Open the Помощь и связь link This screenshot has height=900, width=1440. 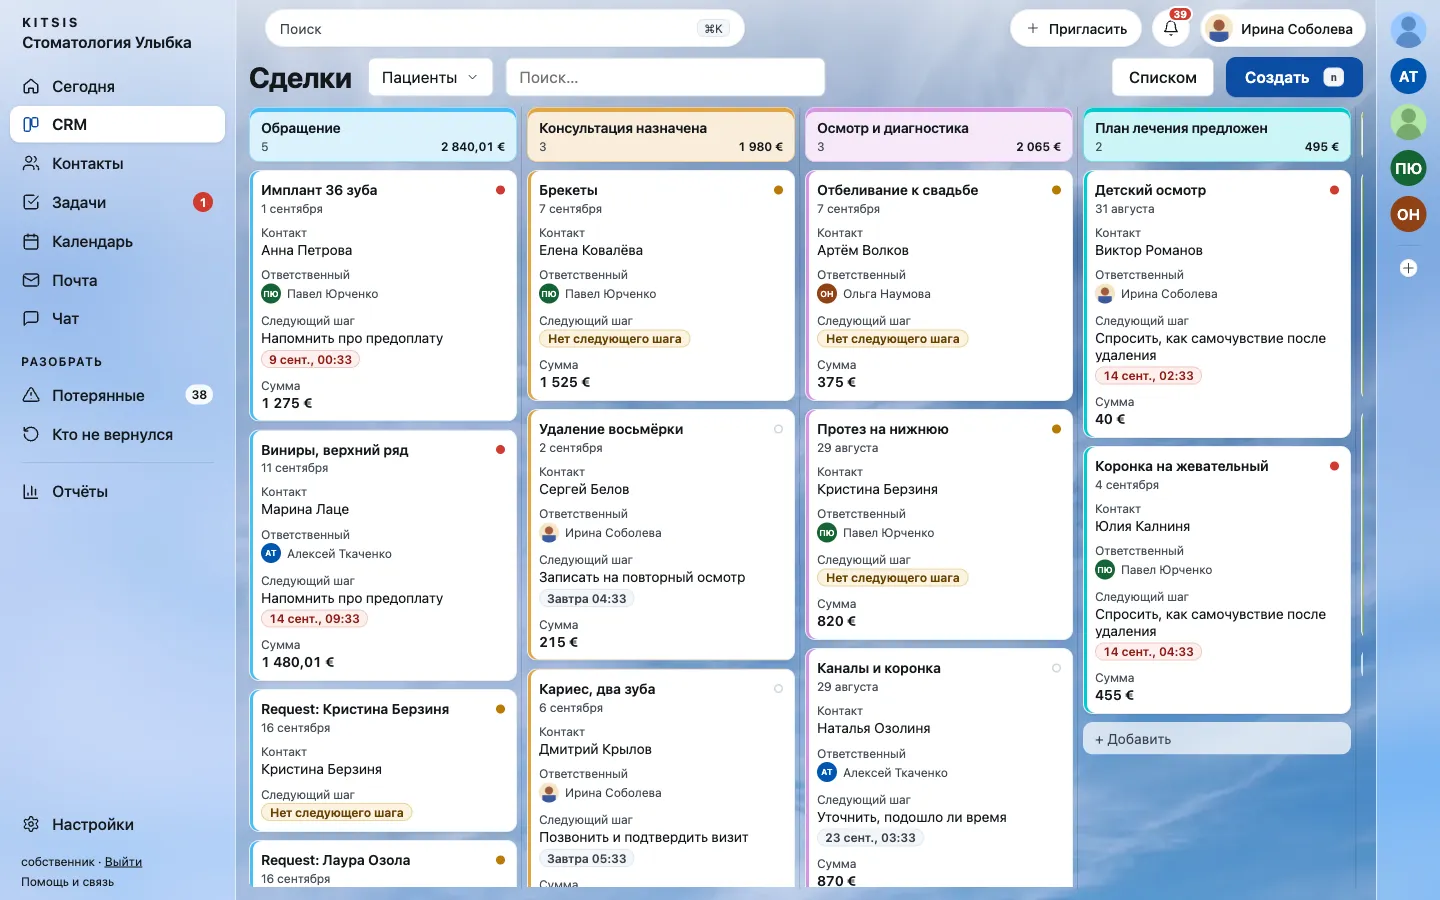[x=68, y=882]
